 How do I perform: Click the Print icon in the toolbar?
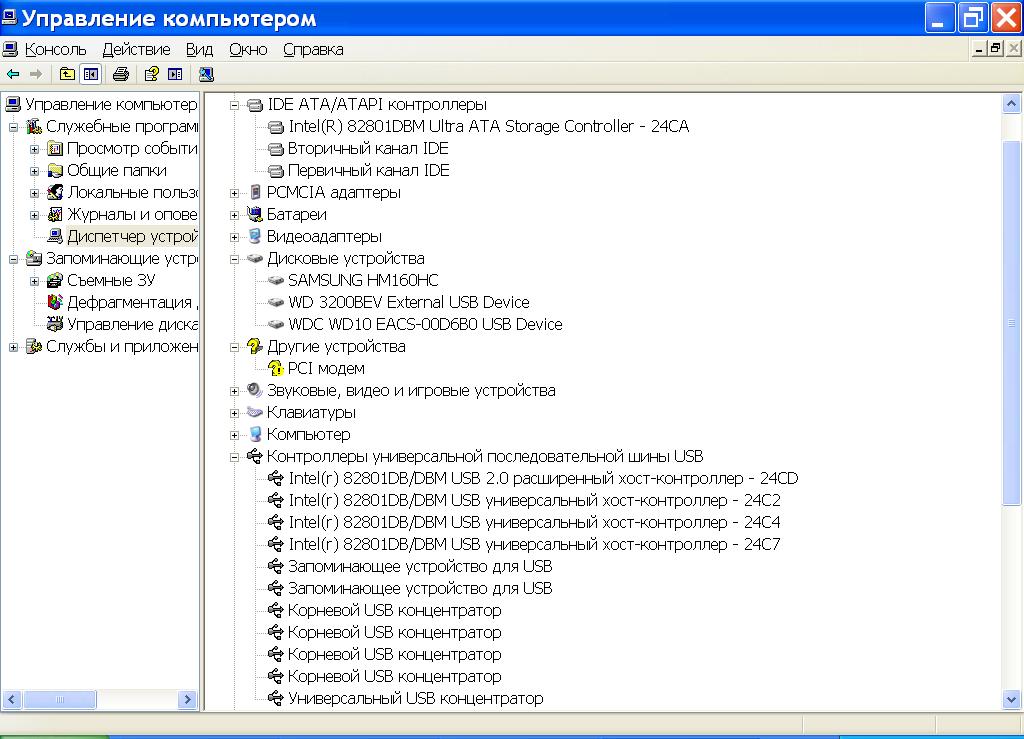point(121,74)
